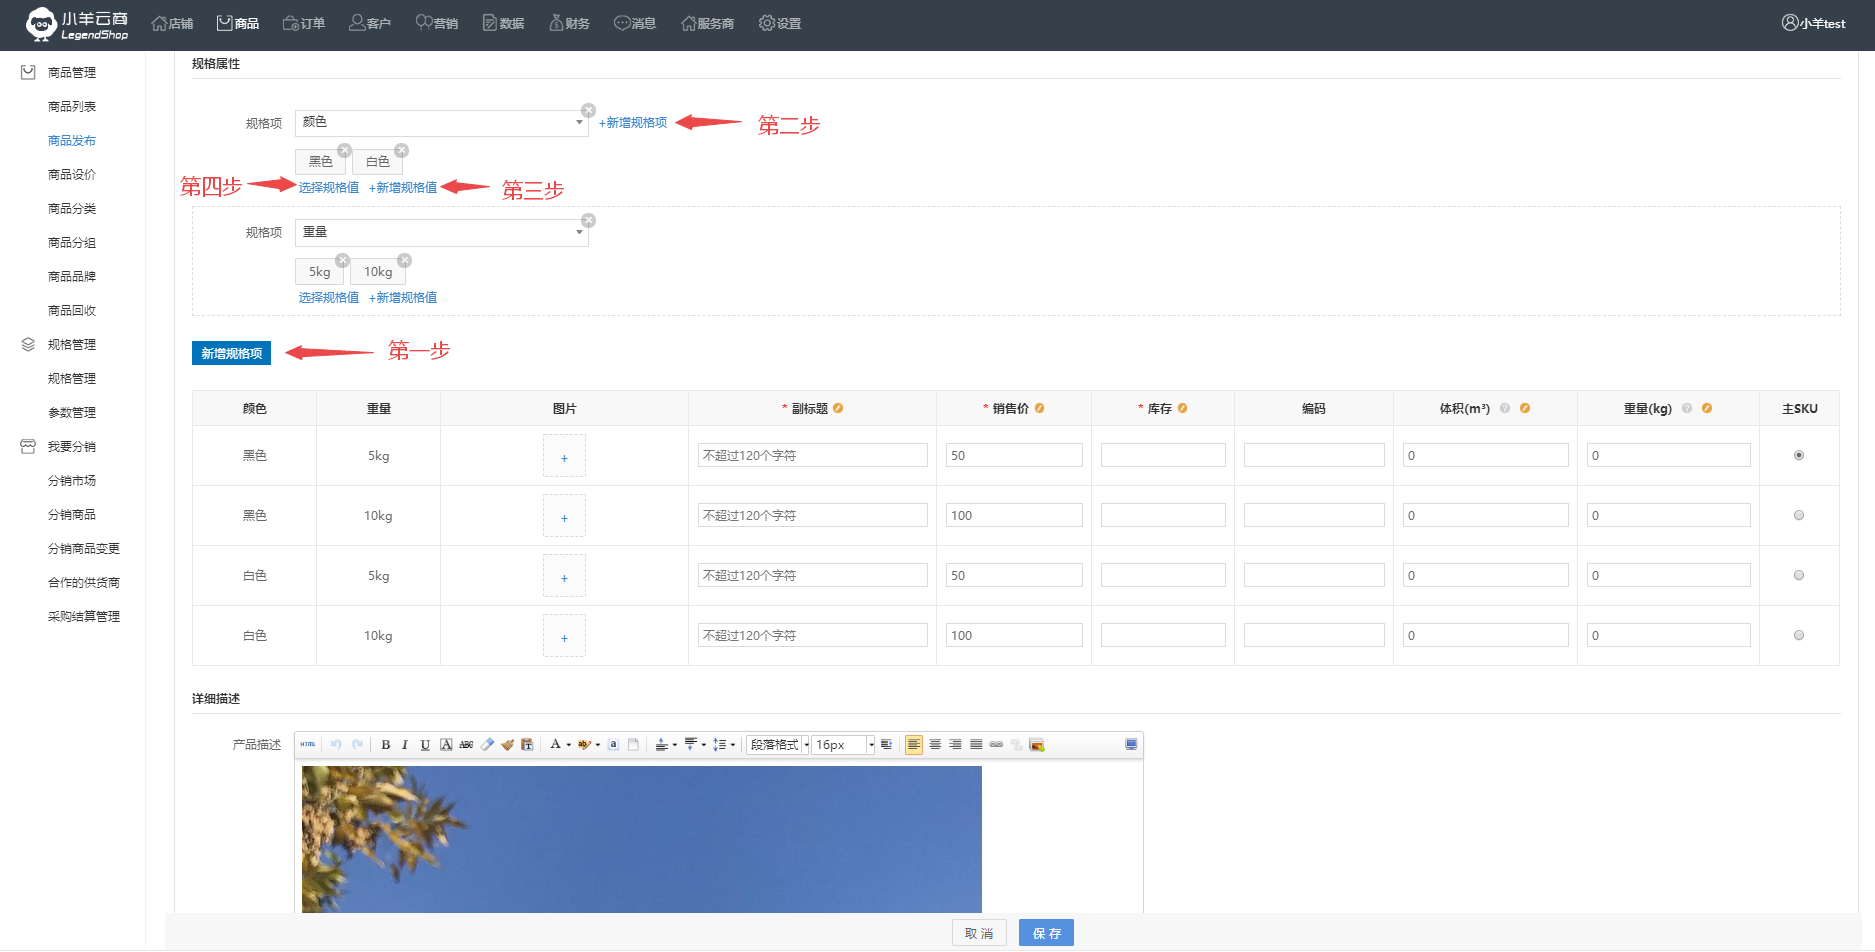Screen dimensions: 1875x952
Task: Choose 白色 10kg as main SKU
Action: click(x=1799, y=636)
